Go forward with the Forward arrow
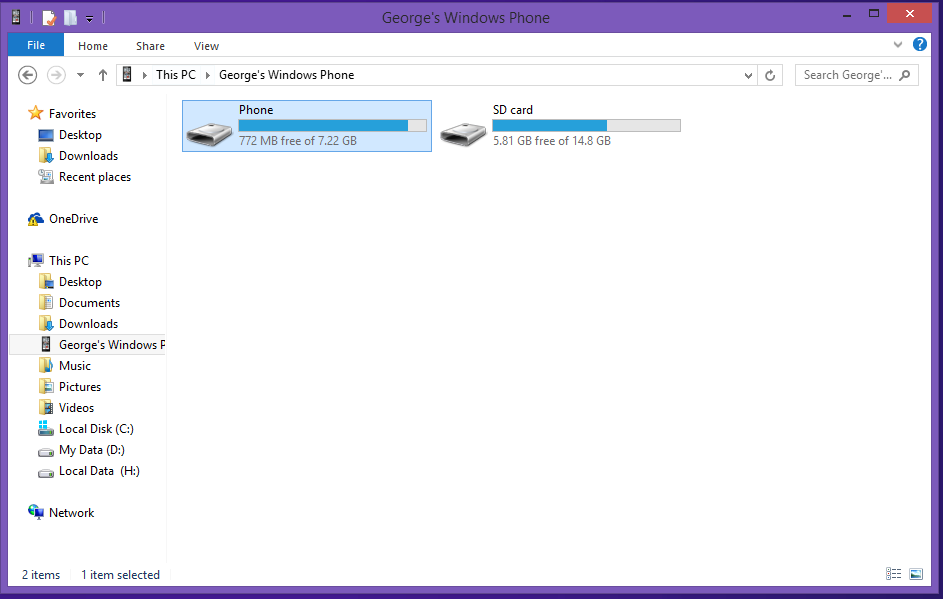This screenshot has height=599, width=943. pos(57,75)
